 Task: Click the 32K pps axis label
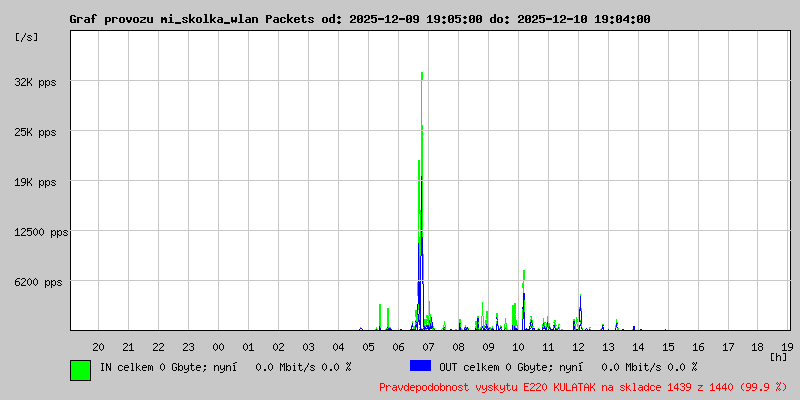36,82
